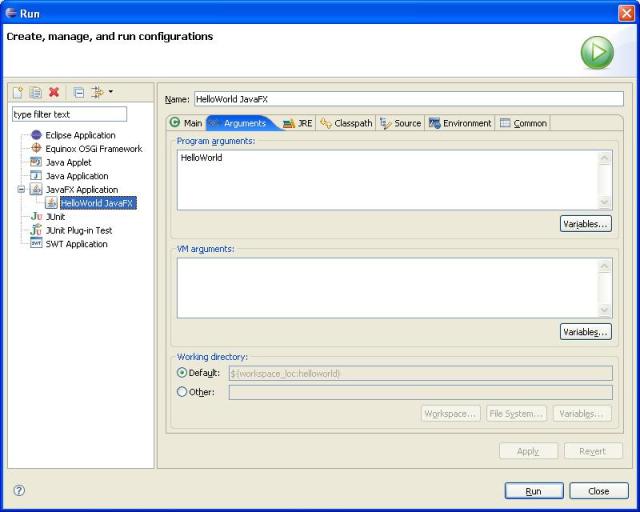Switch to the Classpath tab
640x512 pixels.
coord(346,123)
